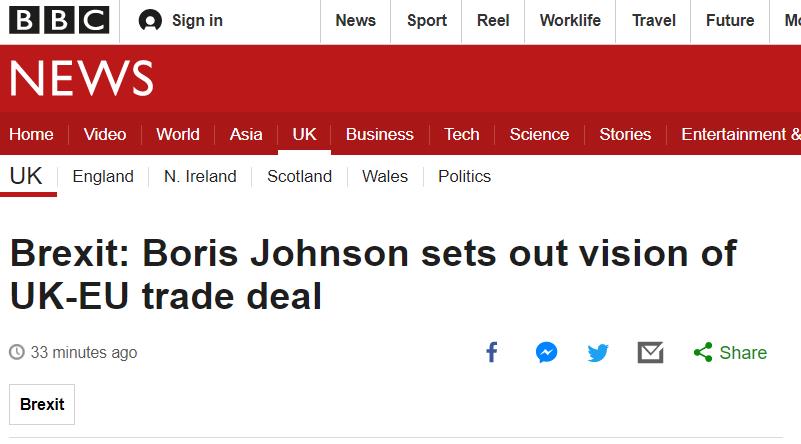The height and width of the screenshot is (444, 801).
Task: Open the Sport section
Action: (427, 20)
